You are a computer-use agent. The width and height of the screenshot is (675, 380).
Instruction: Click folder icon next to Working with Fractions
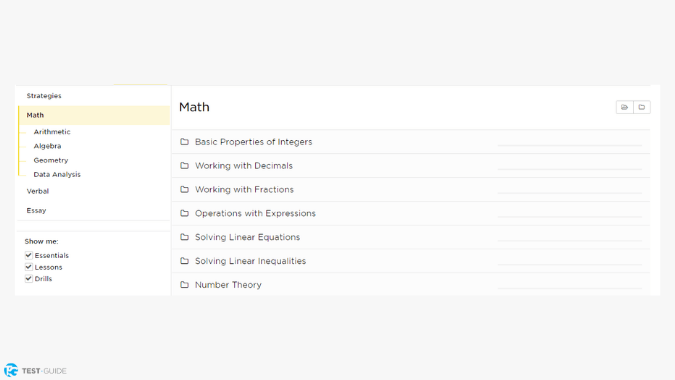coord(185,189)
